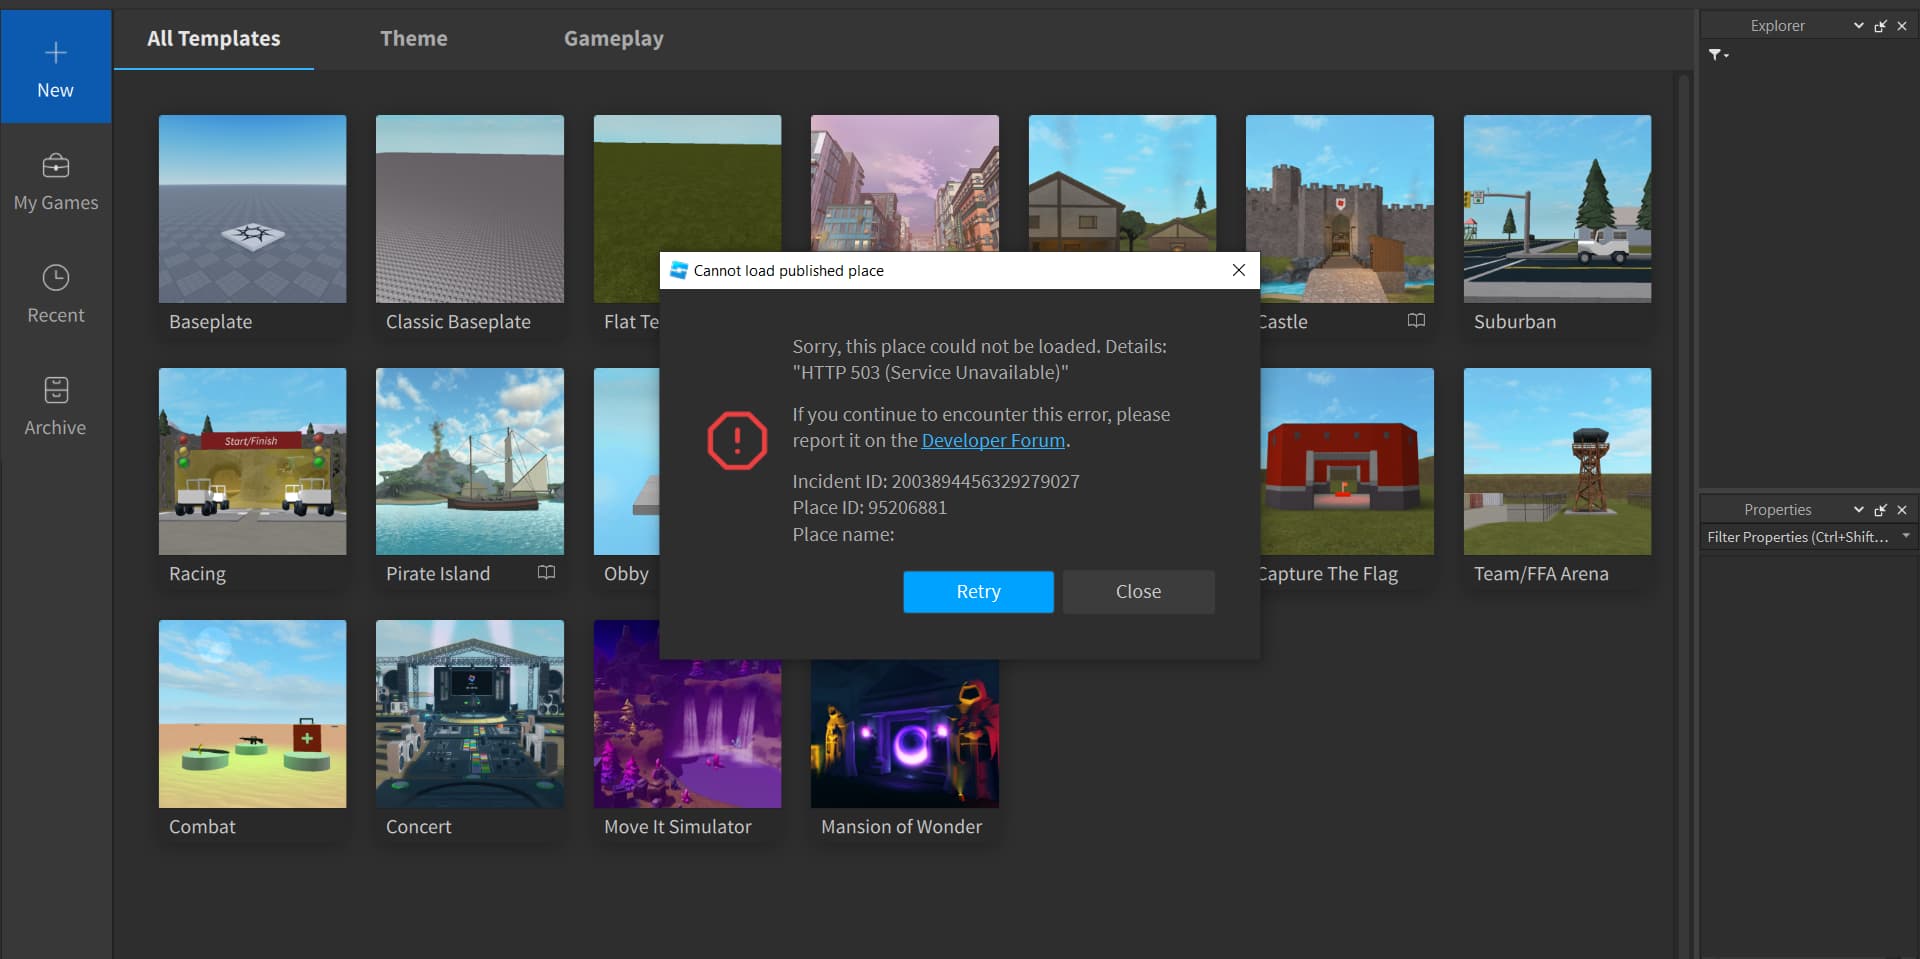Click Close in the error dialog
This screenshot has height=959, width=1920.
point(1137,591)
